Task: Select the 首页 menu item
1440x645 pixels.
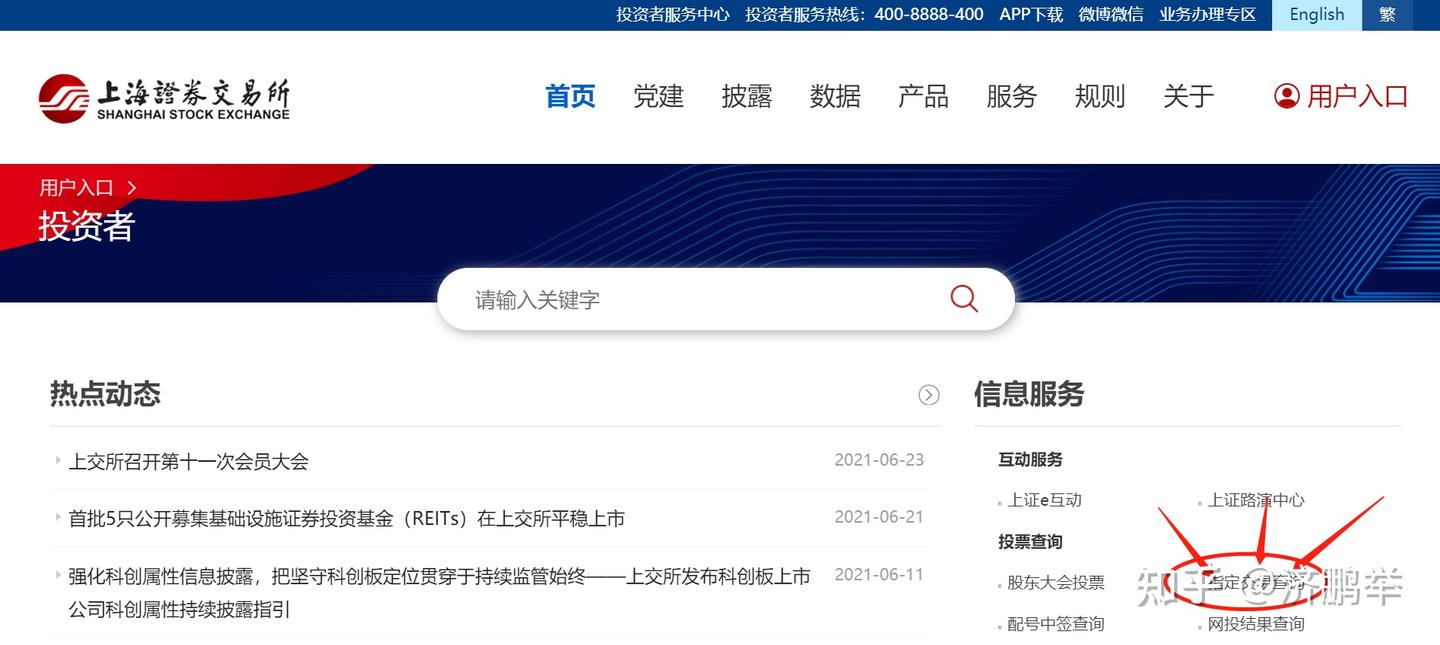Action: point(569,96)
